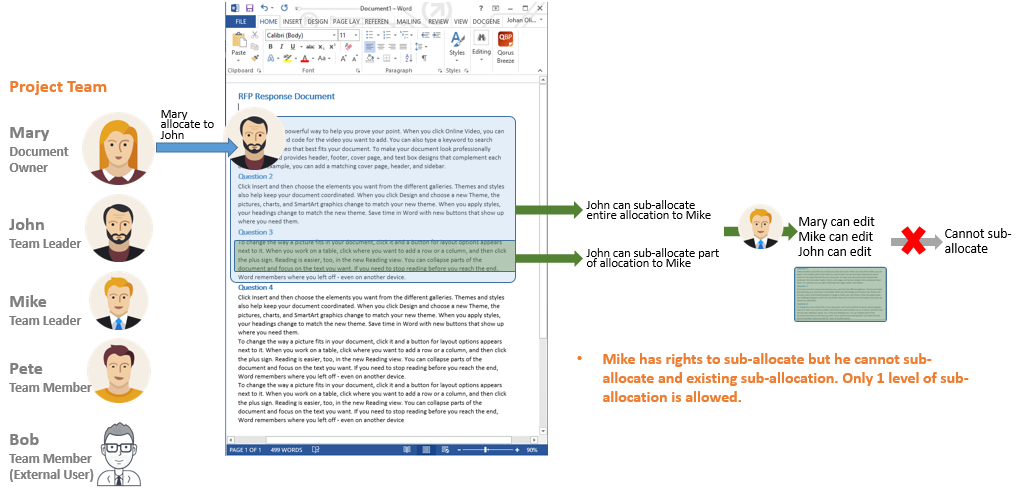This screenshot has width=1018, height=496.
Task: Expand the Multilevel list dropdown
Action: click(411, 35)
